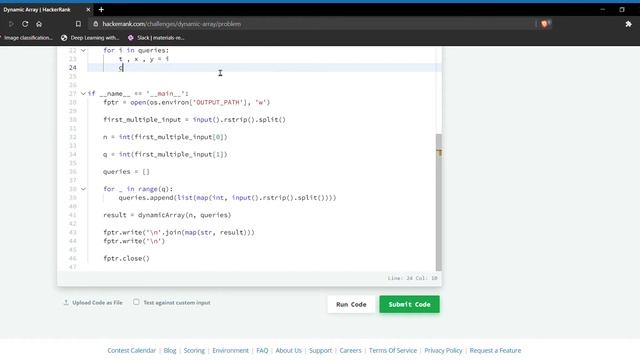640x360 pixels.
Task: Open the Contest Calendar link
Action: tap(131, 350)
